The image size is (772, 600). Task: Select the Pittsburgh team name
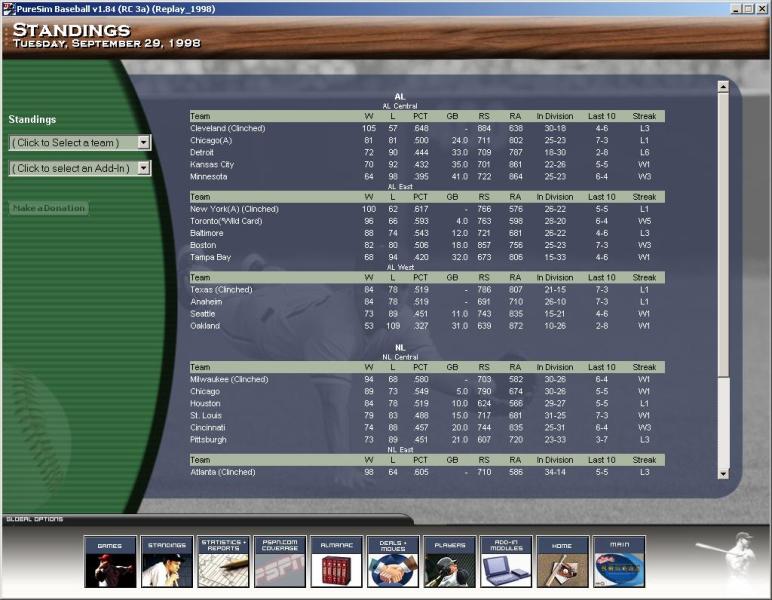208,440
